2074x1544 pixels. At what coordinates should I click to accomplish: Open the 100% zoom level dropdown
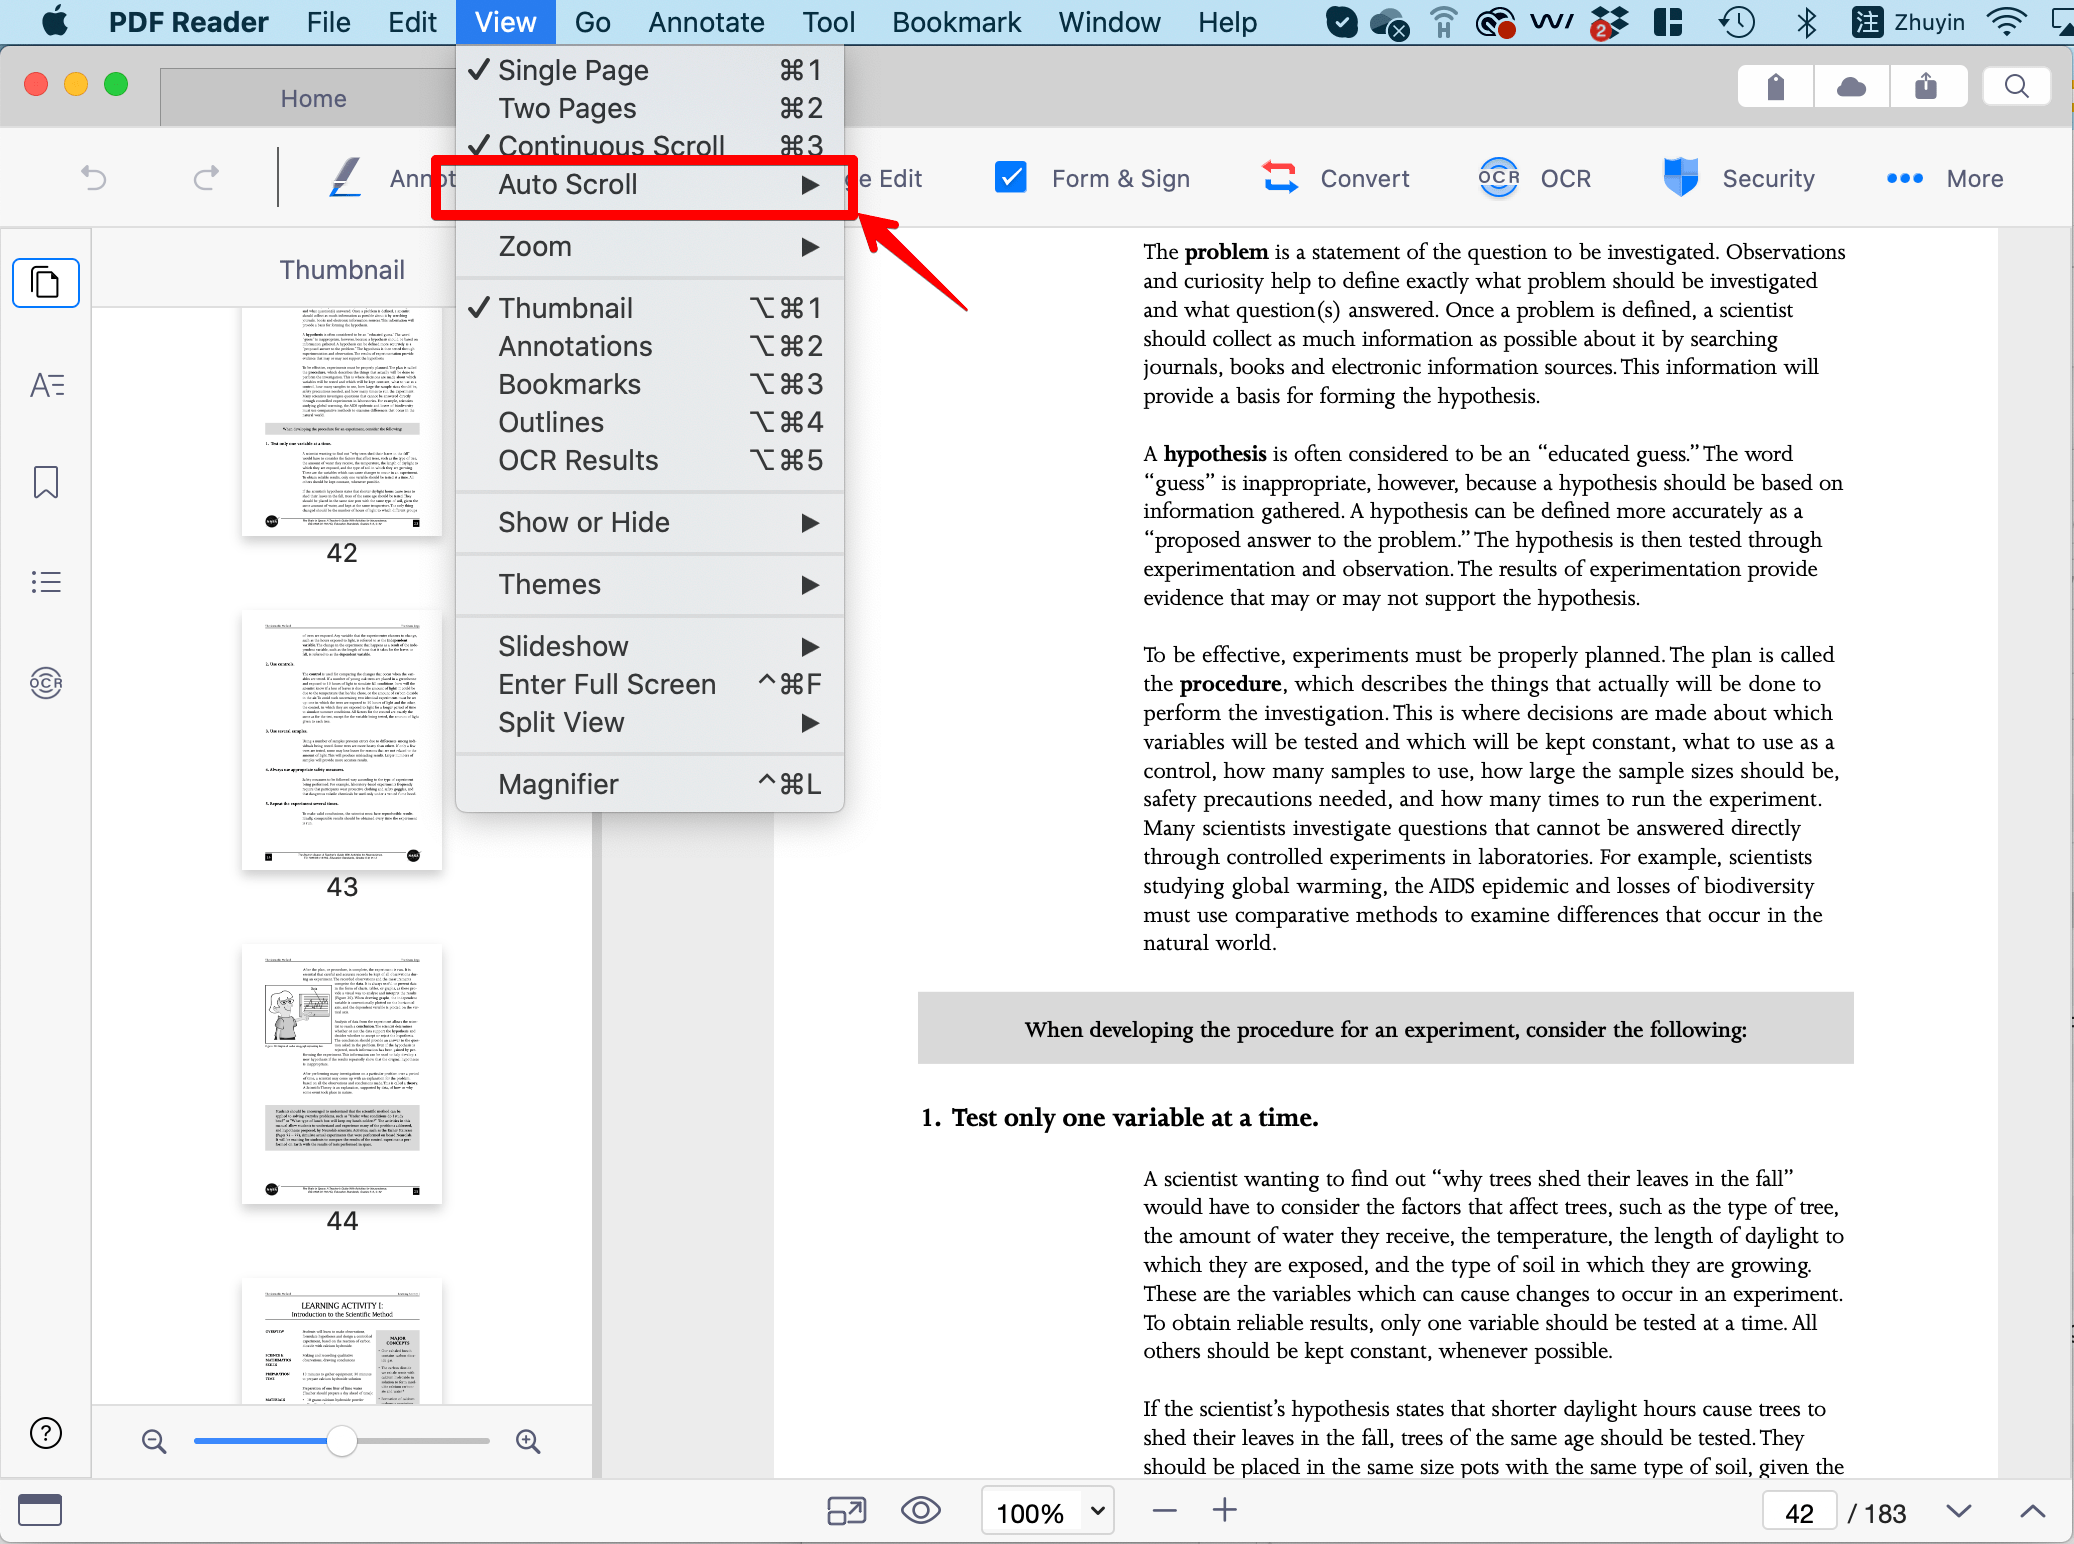pyautogui.click(x=1046, y=1511)
